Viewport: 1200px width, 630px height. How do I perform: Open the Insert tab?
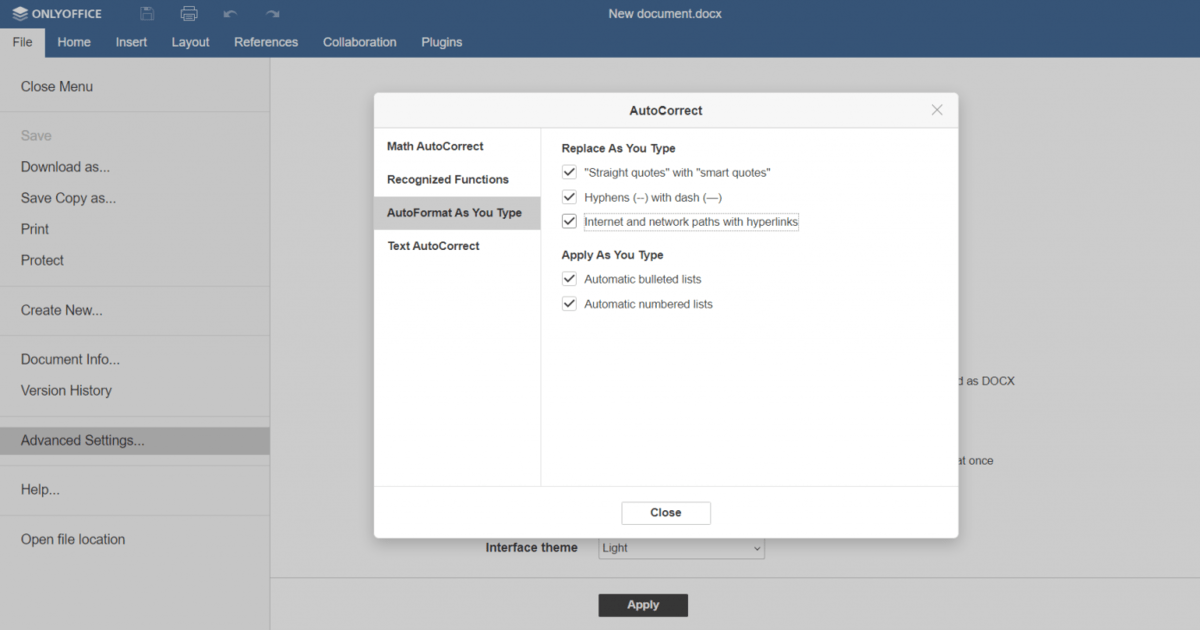(131, 42)
